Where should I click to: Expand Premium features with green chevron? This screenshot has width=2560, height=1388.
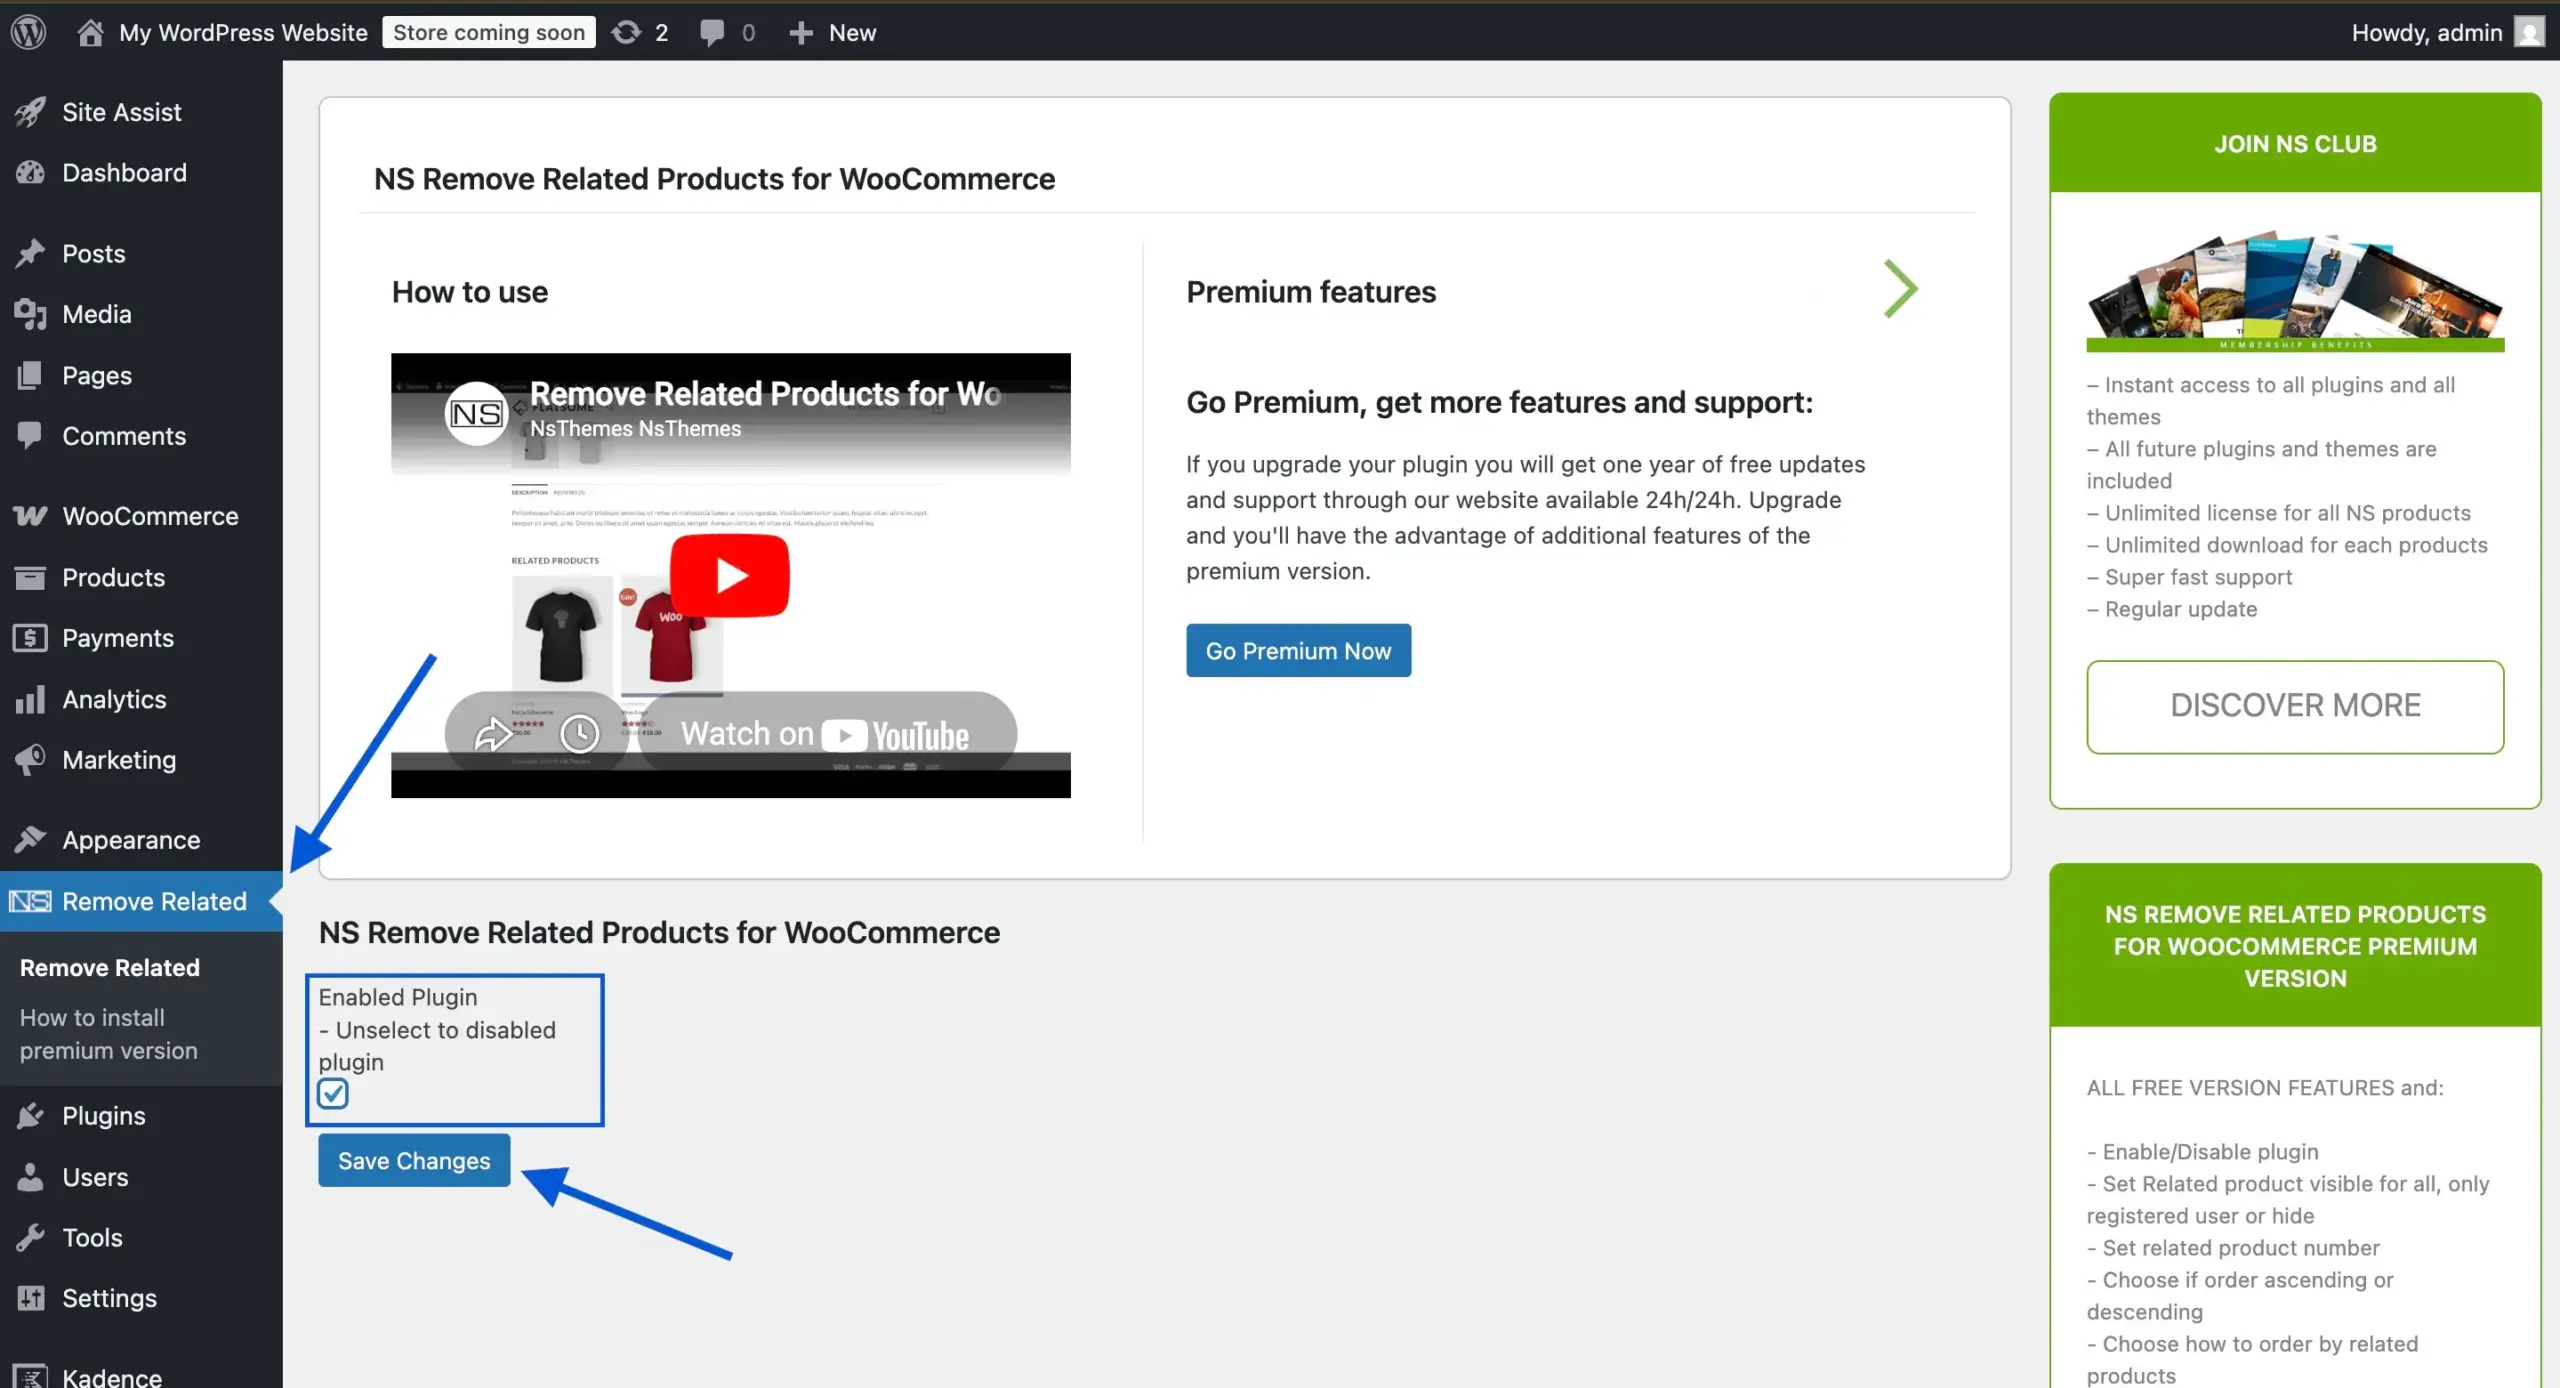1900,288
